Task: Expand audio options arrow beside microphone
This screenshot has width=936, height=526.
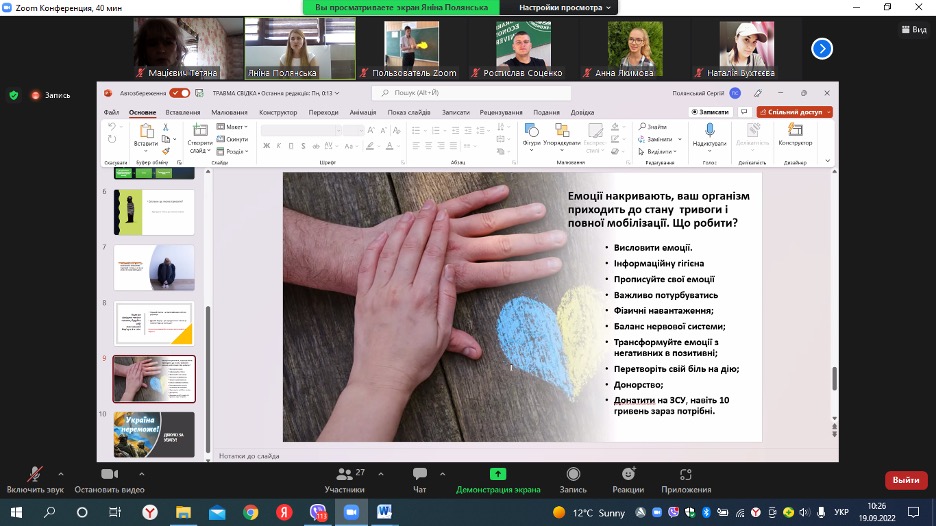Action: click(x=61, y=474)
